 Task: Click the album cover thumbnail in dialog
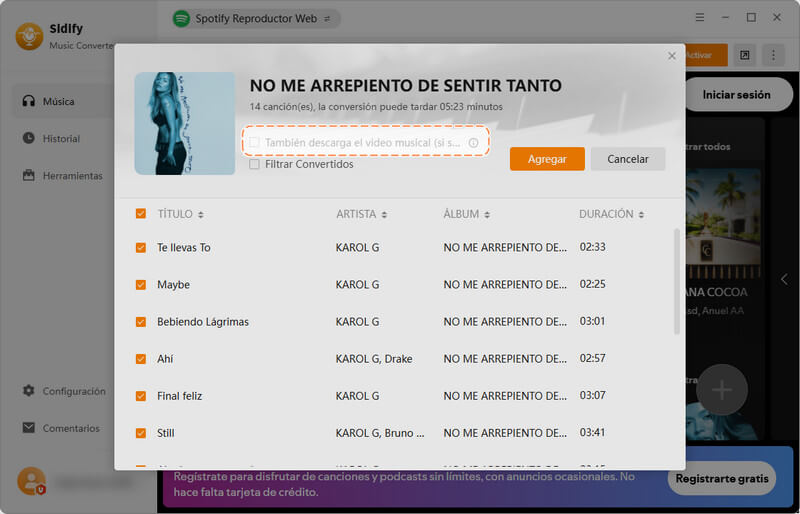(x=185, y=124)
